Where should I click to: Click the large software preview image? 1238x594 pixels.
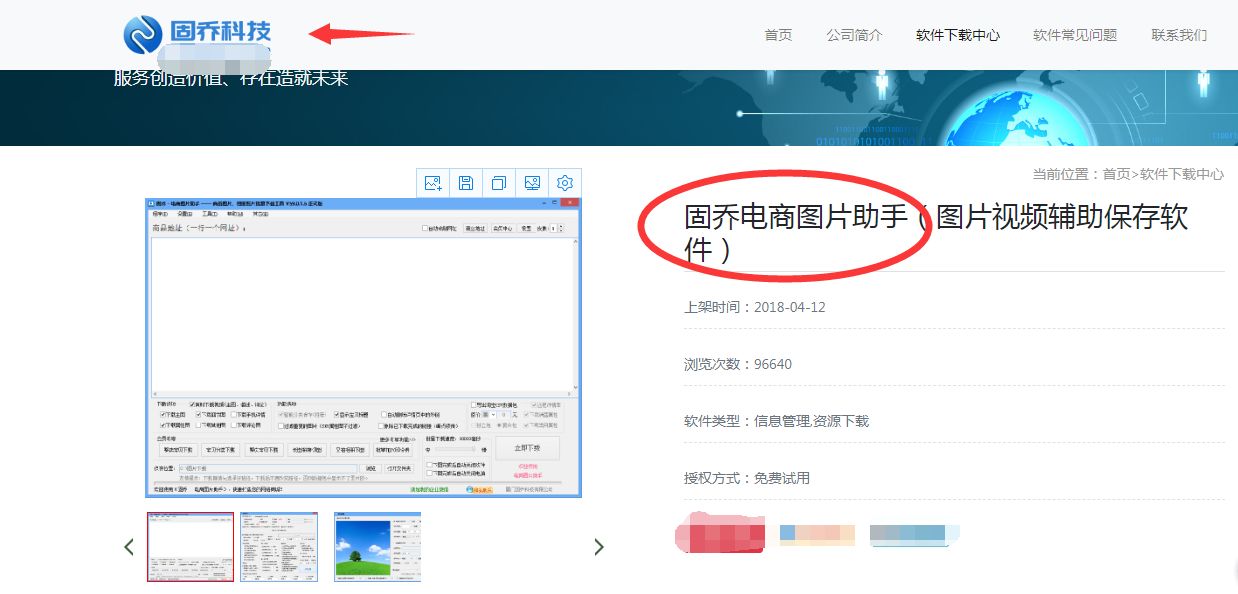(x=363, y=347)
